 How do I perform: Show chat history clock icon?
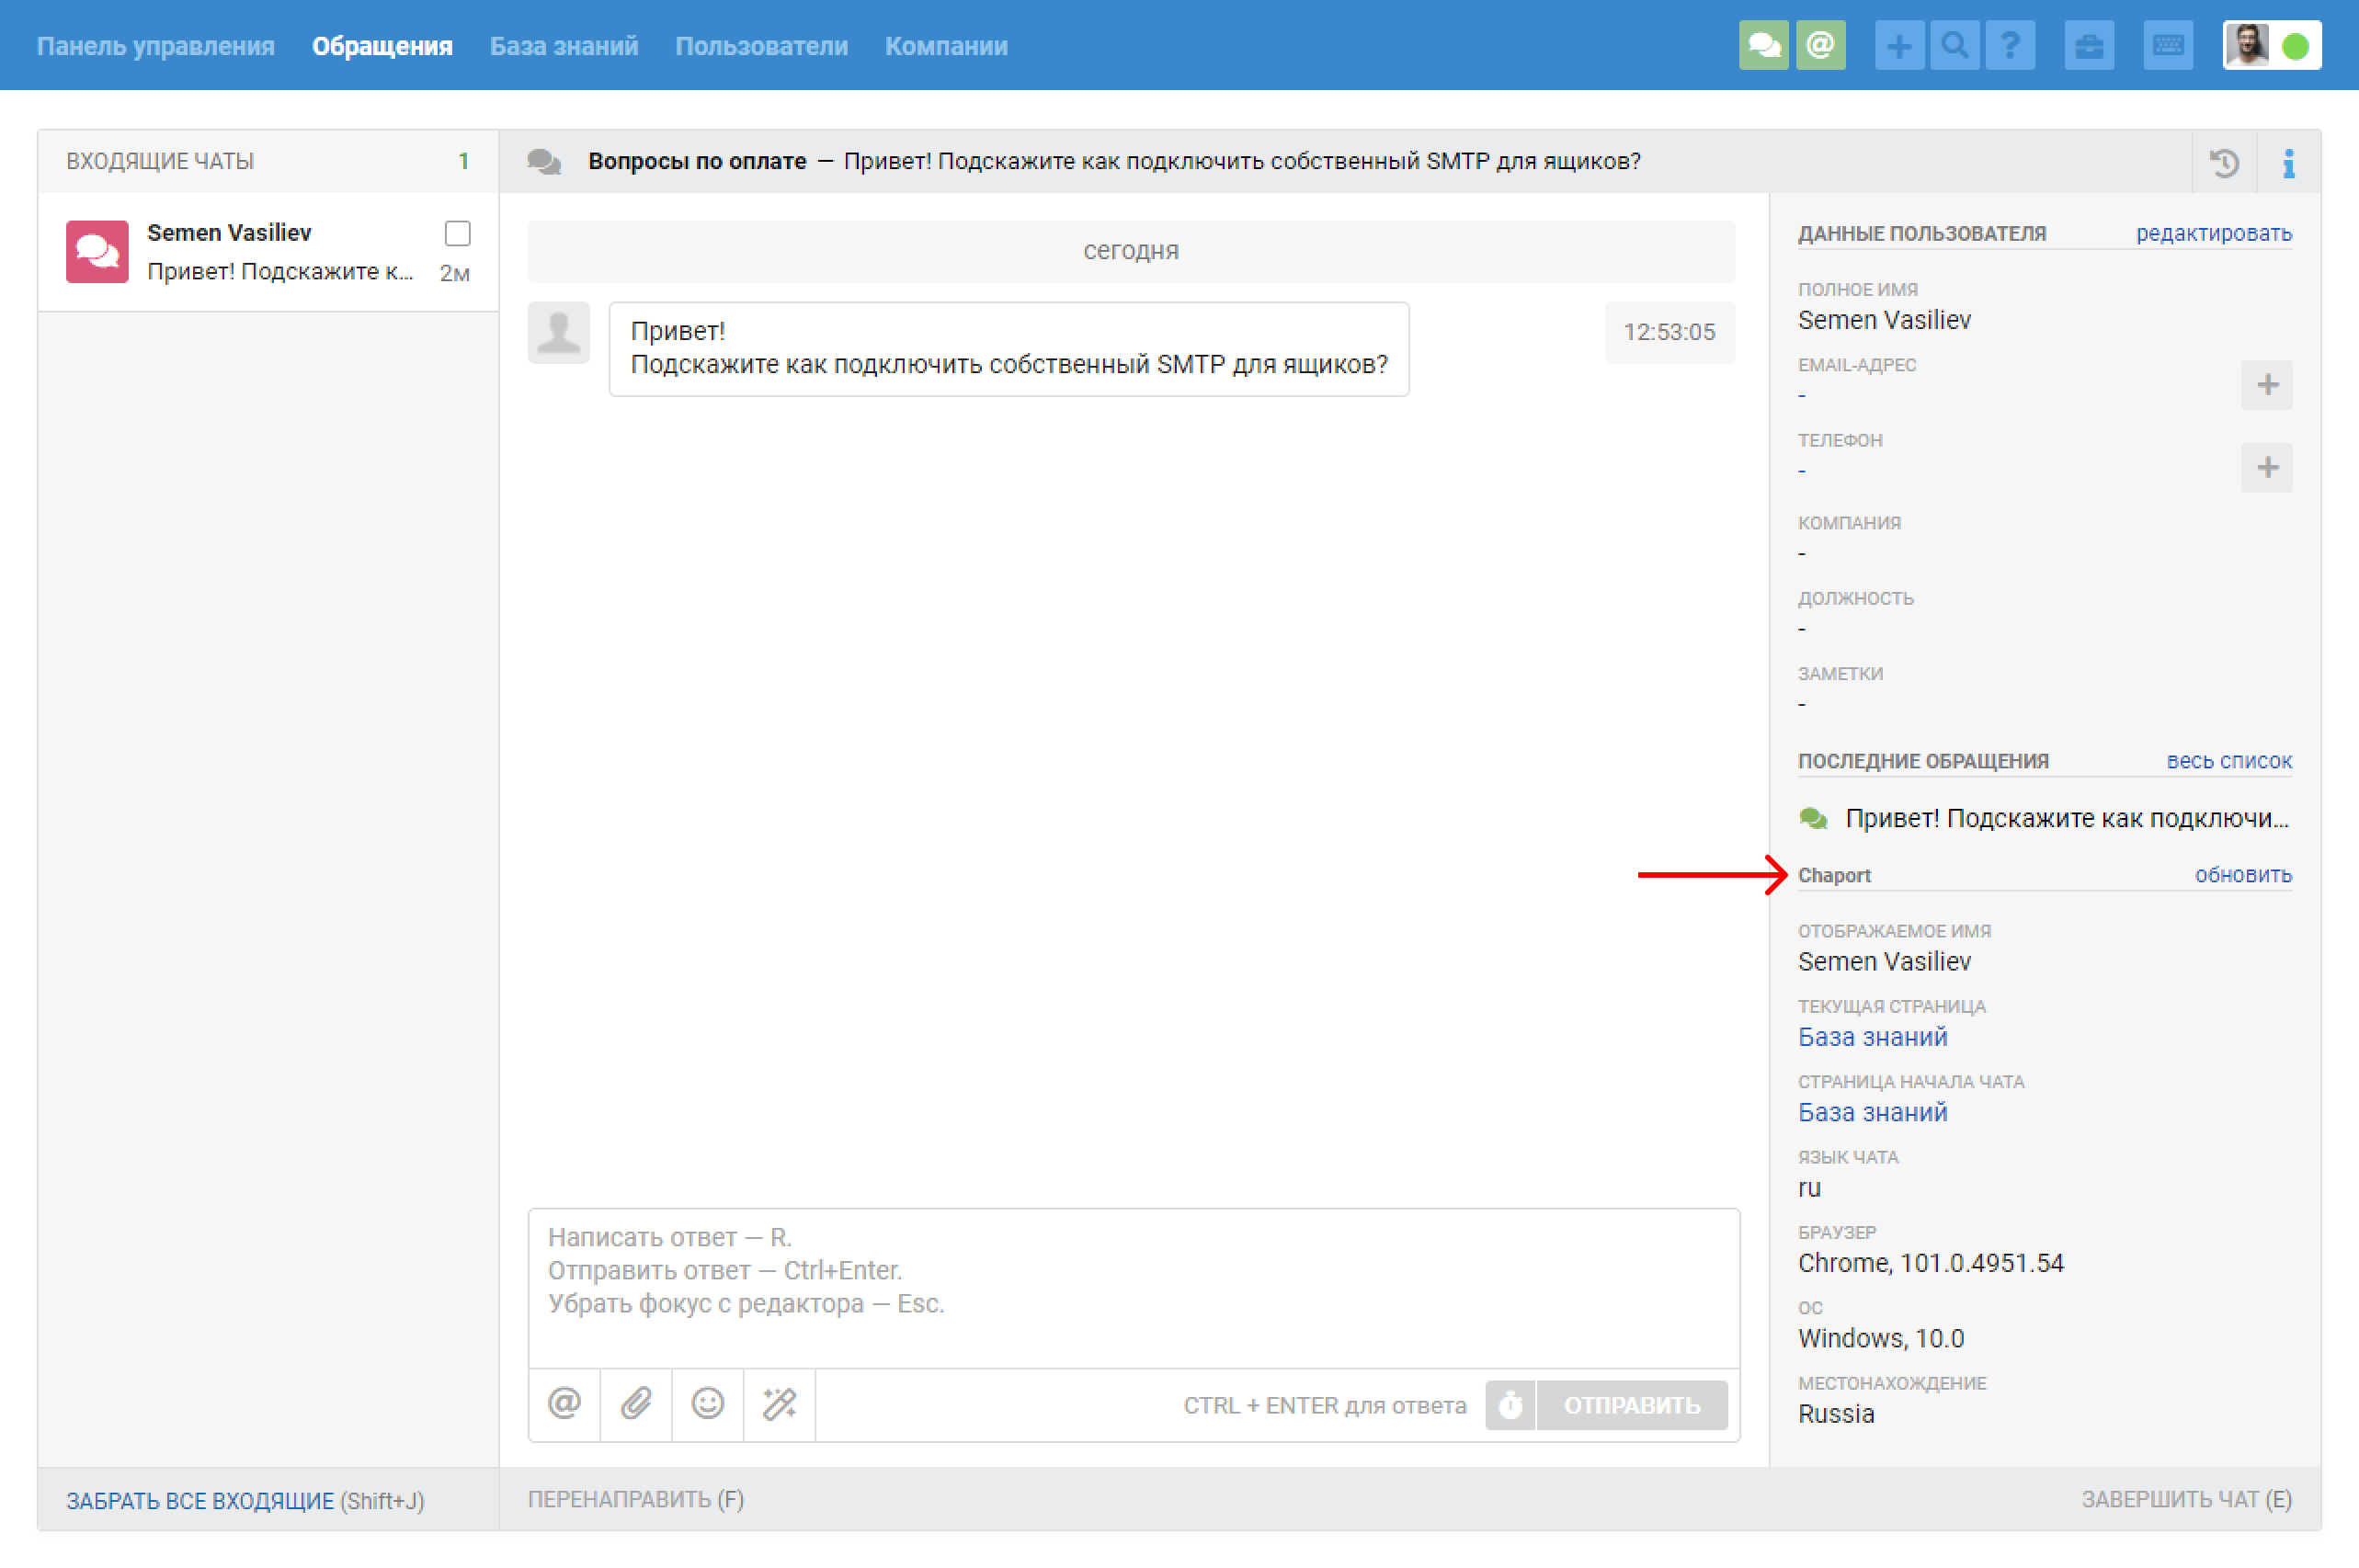(x=2224, y=162)
